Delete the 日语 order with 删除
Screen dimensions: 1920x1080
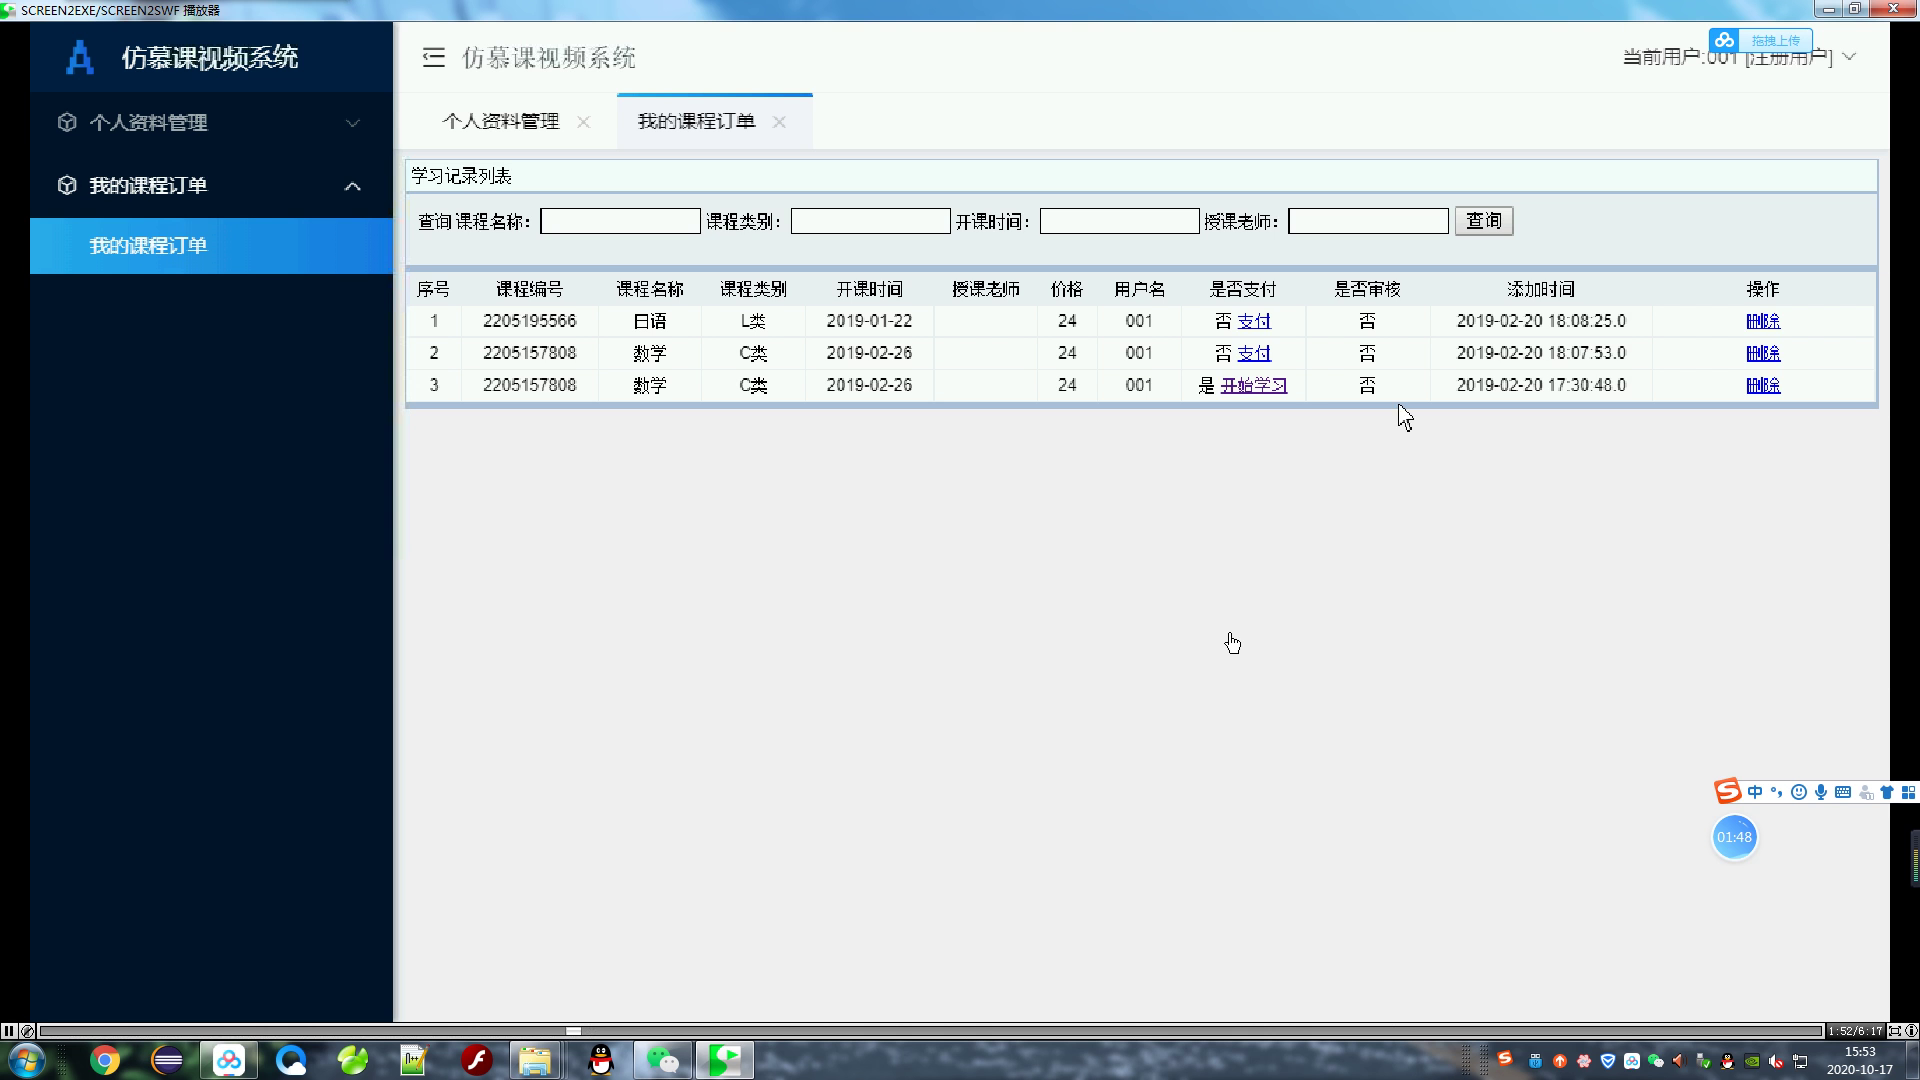click(1763, 321)
